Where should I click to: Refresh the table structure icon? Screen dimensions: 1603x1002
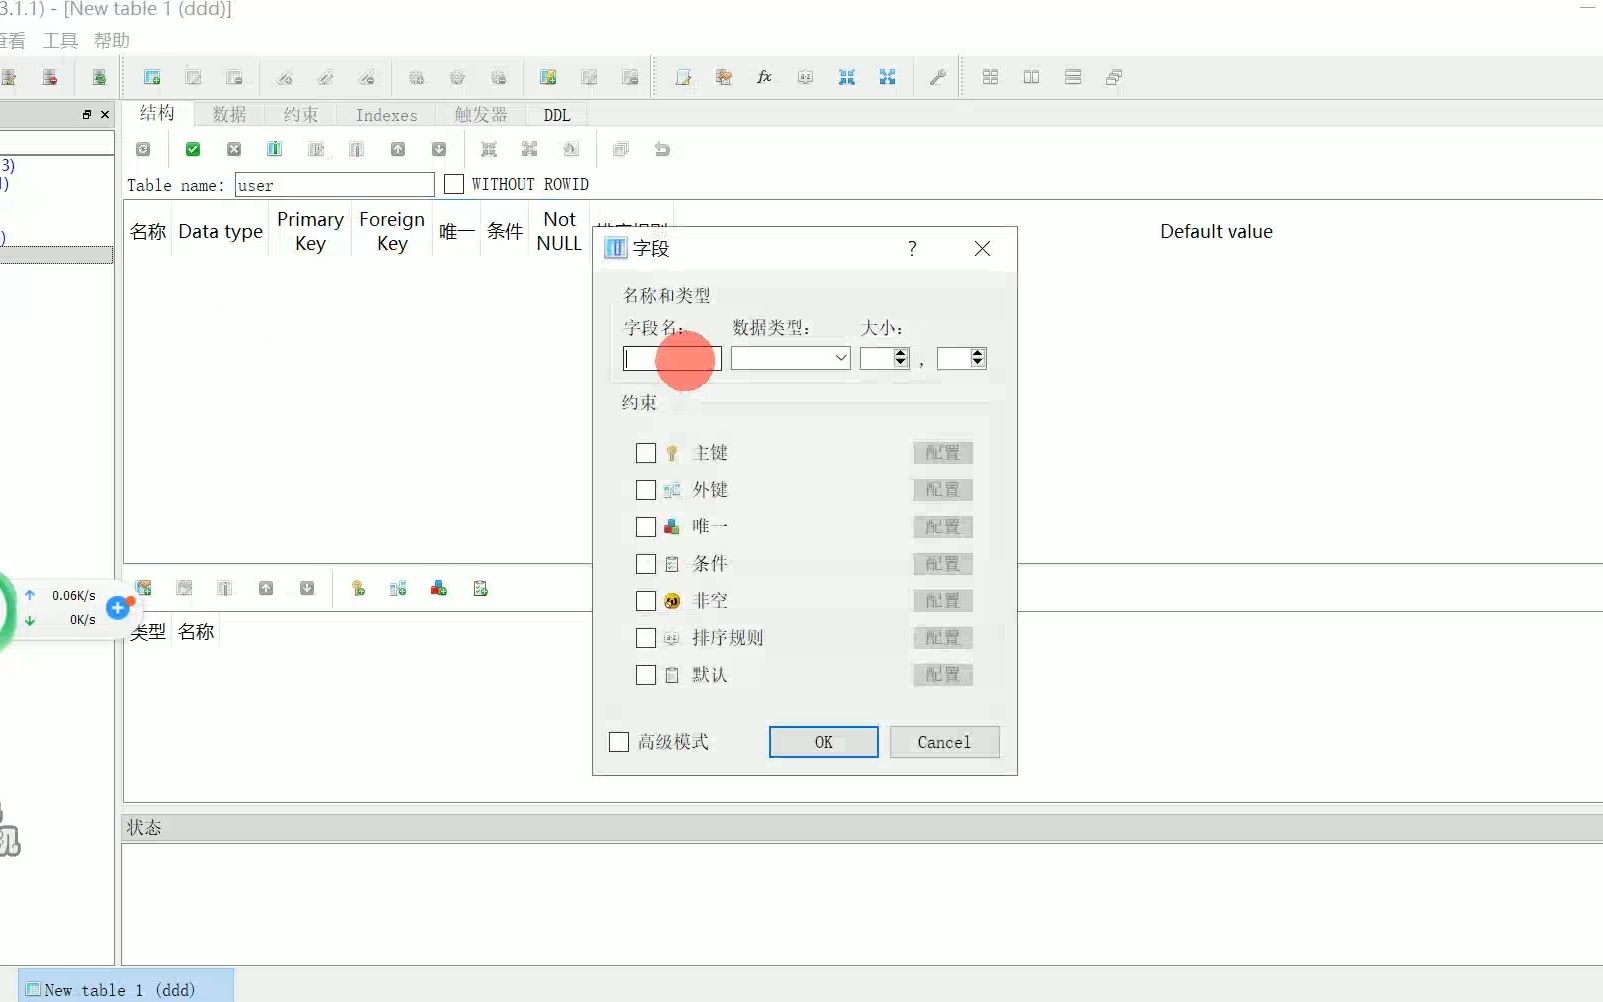[143, 149]
